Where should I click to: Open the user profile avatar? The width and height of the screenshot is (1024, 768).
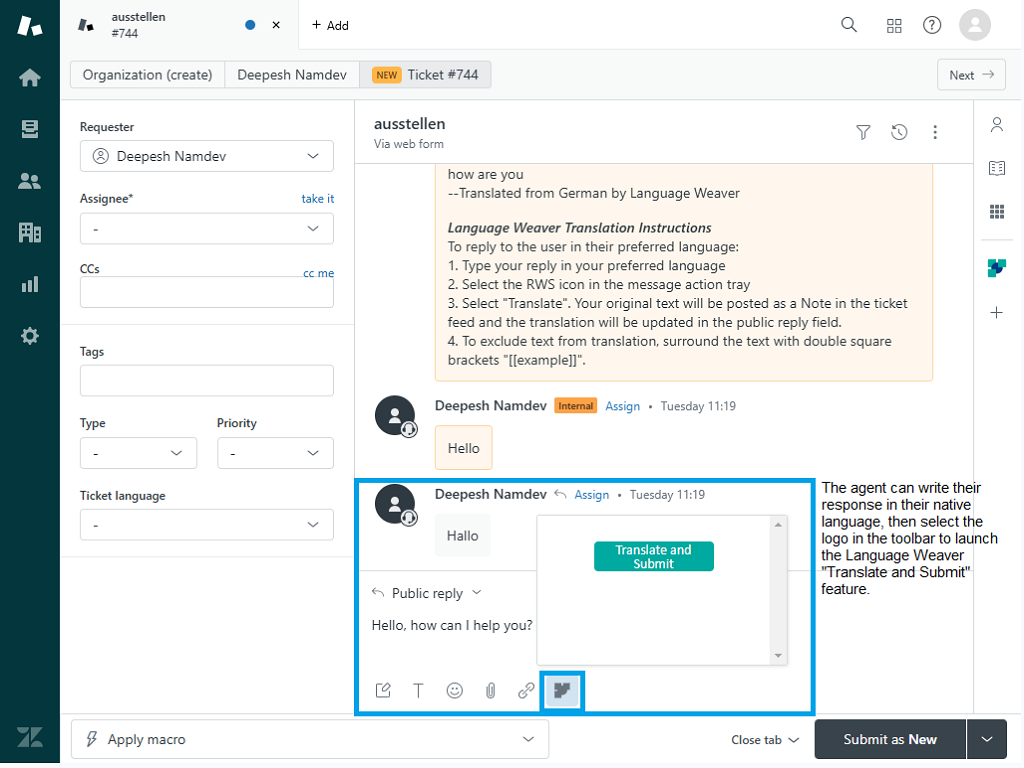[974, 25]
